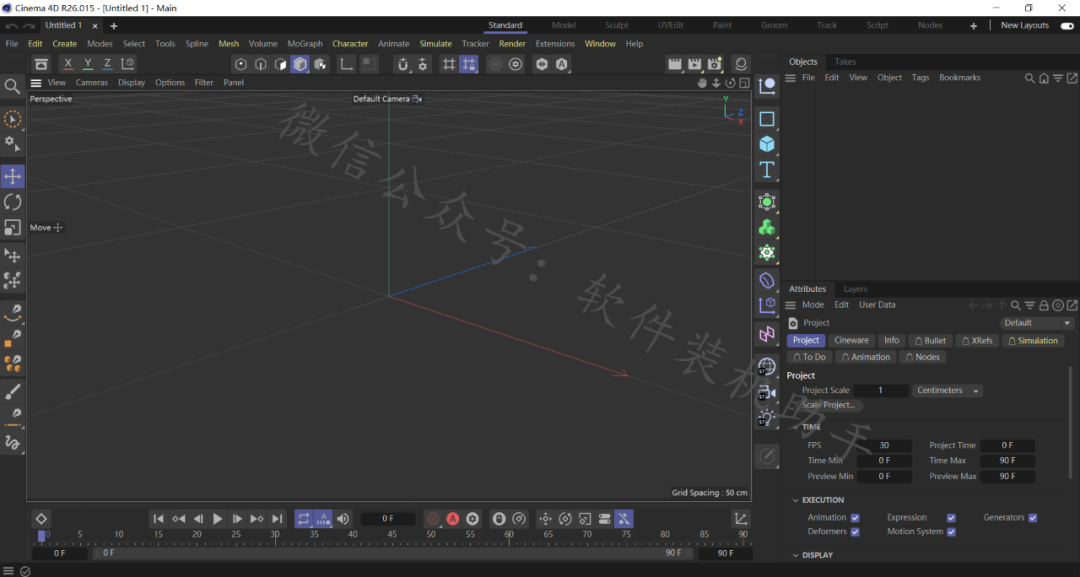Select the Move tool in left toolbar

tap(12, 176)
